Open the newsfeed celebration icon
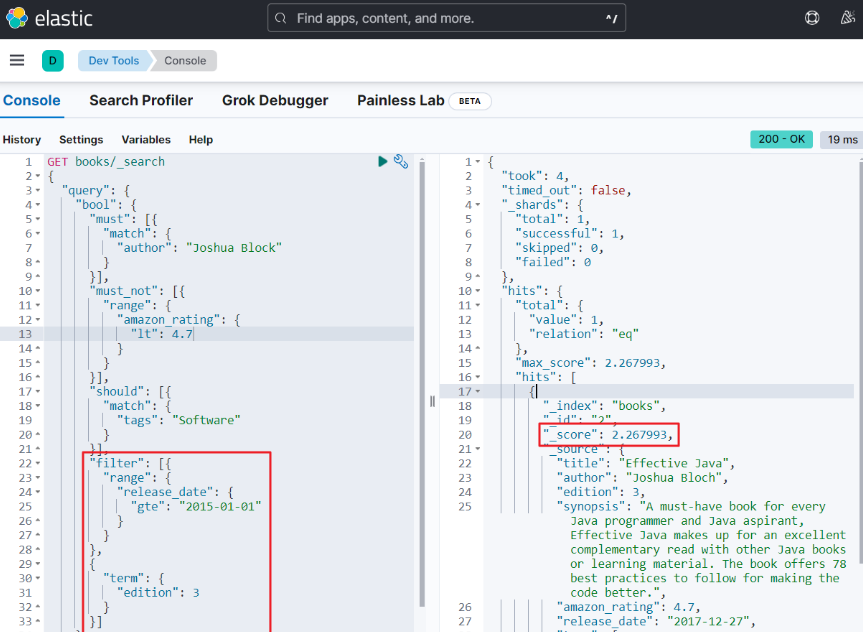This screenshot has width=863, height=632. click(x=848, y=18)
